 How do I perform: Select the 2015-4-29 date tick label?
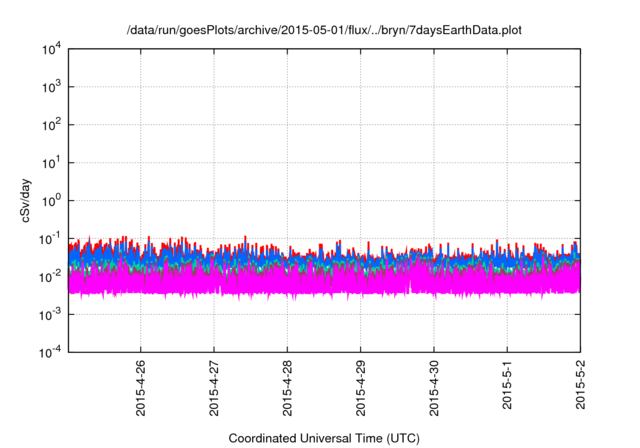(360, 388)
